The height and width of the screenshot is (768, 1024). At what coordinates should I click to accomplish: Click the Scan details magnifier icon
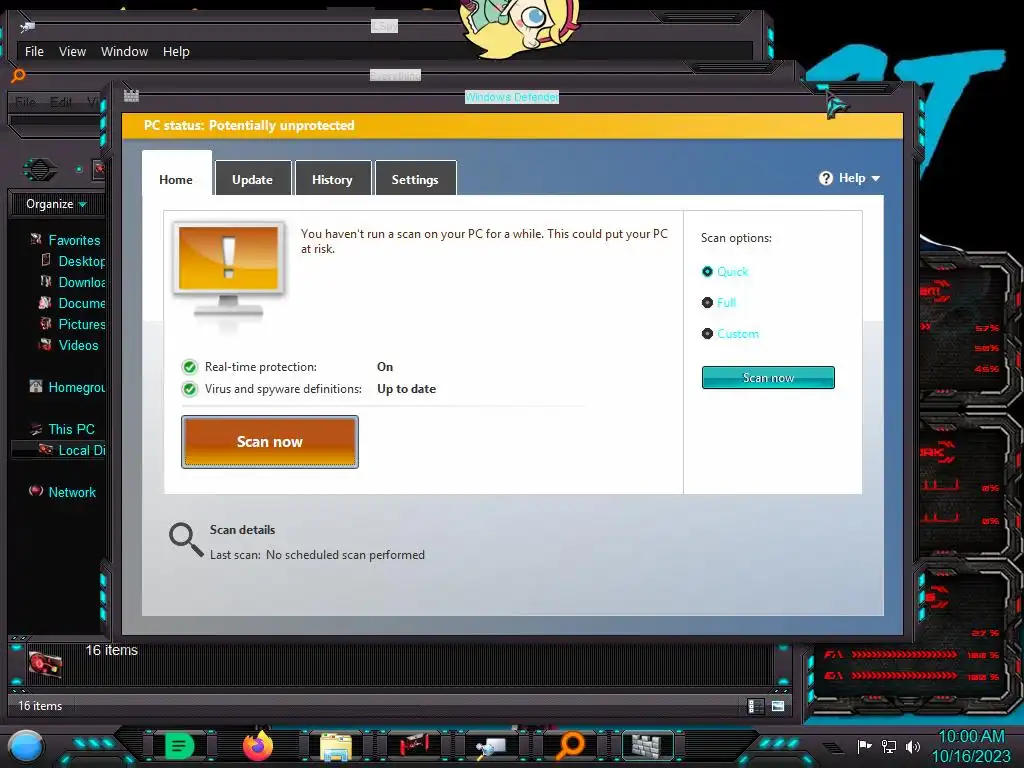tap(186, 539)
